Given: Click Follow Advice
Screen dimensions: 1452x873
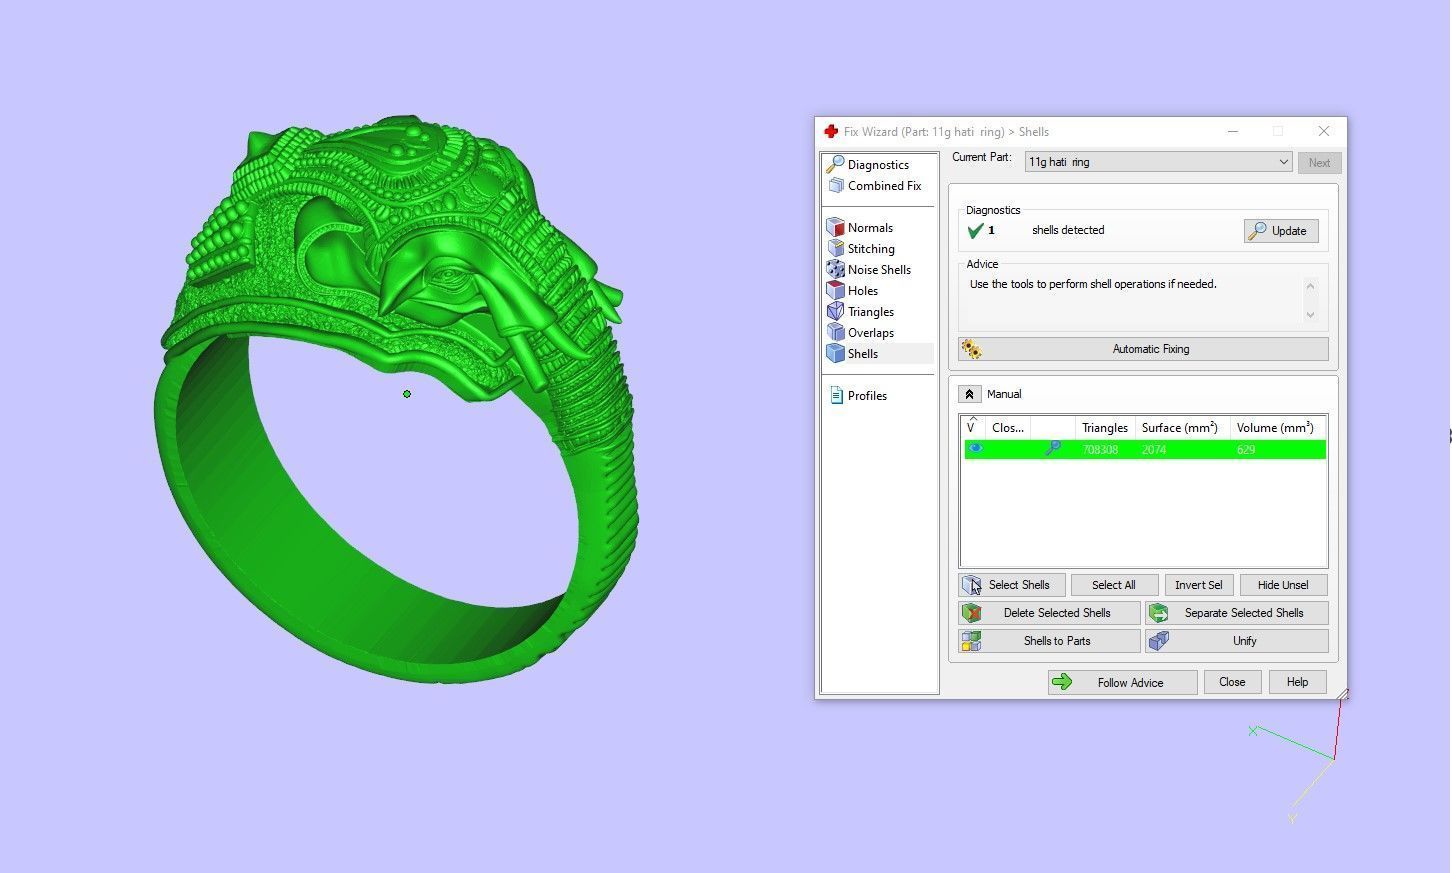Looking at the screenshot, I should click(1122, 682).
